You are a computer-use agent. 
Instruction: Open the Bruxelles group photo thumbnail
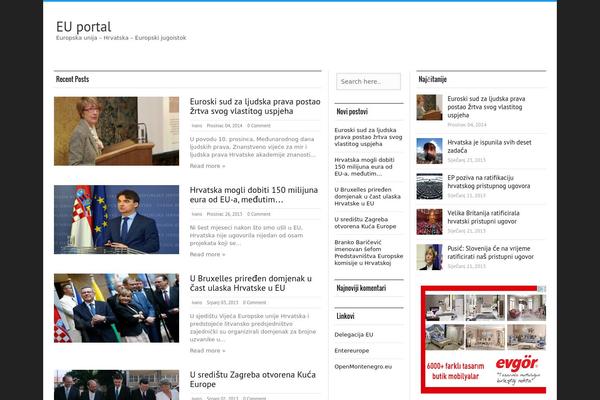[x=116, y=308]
